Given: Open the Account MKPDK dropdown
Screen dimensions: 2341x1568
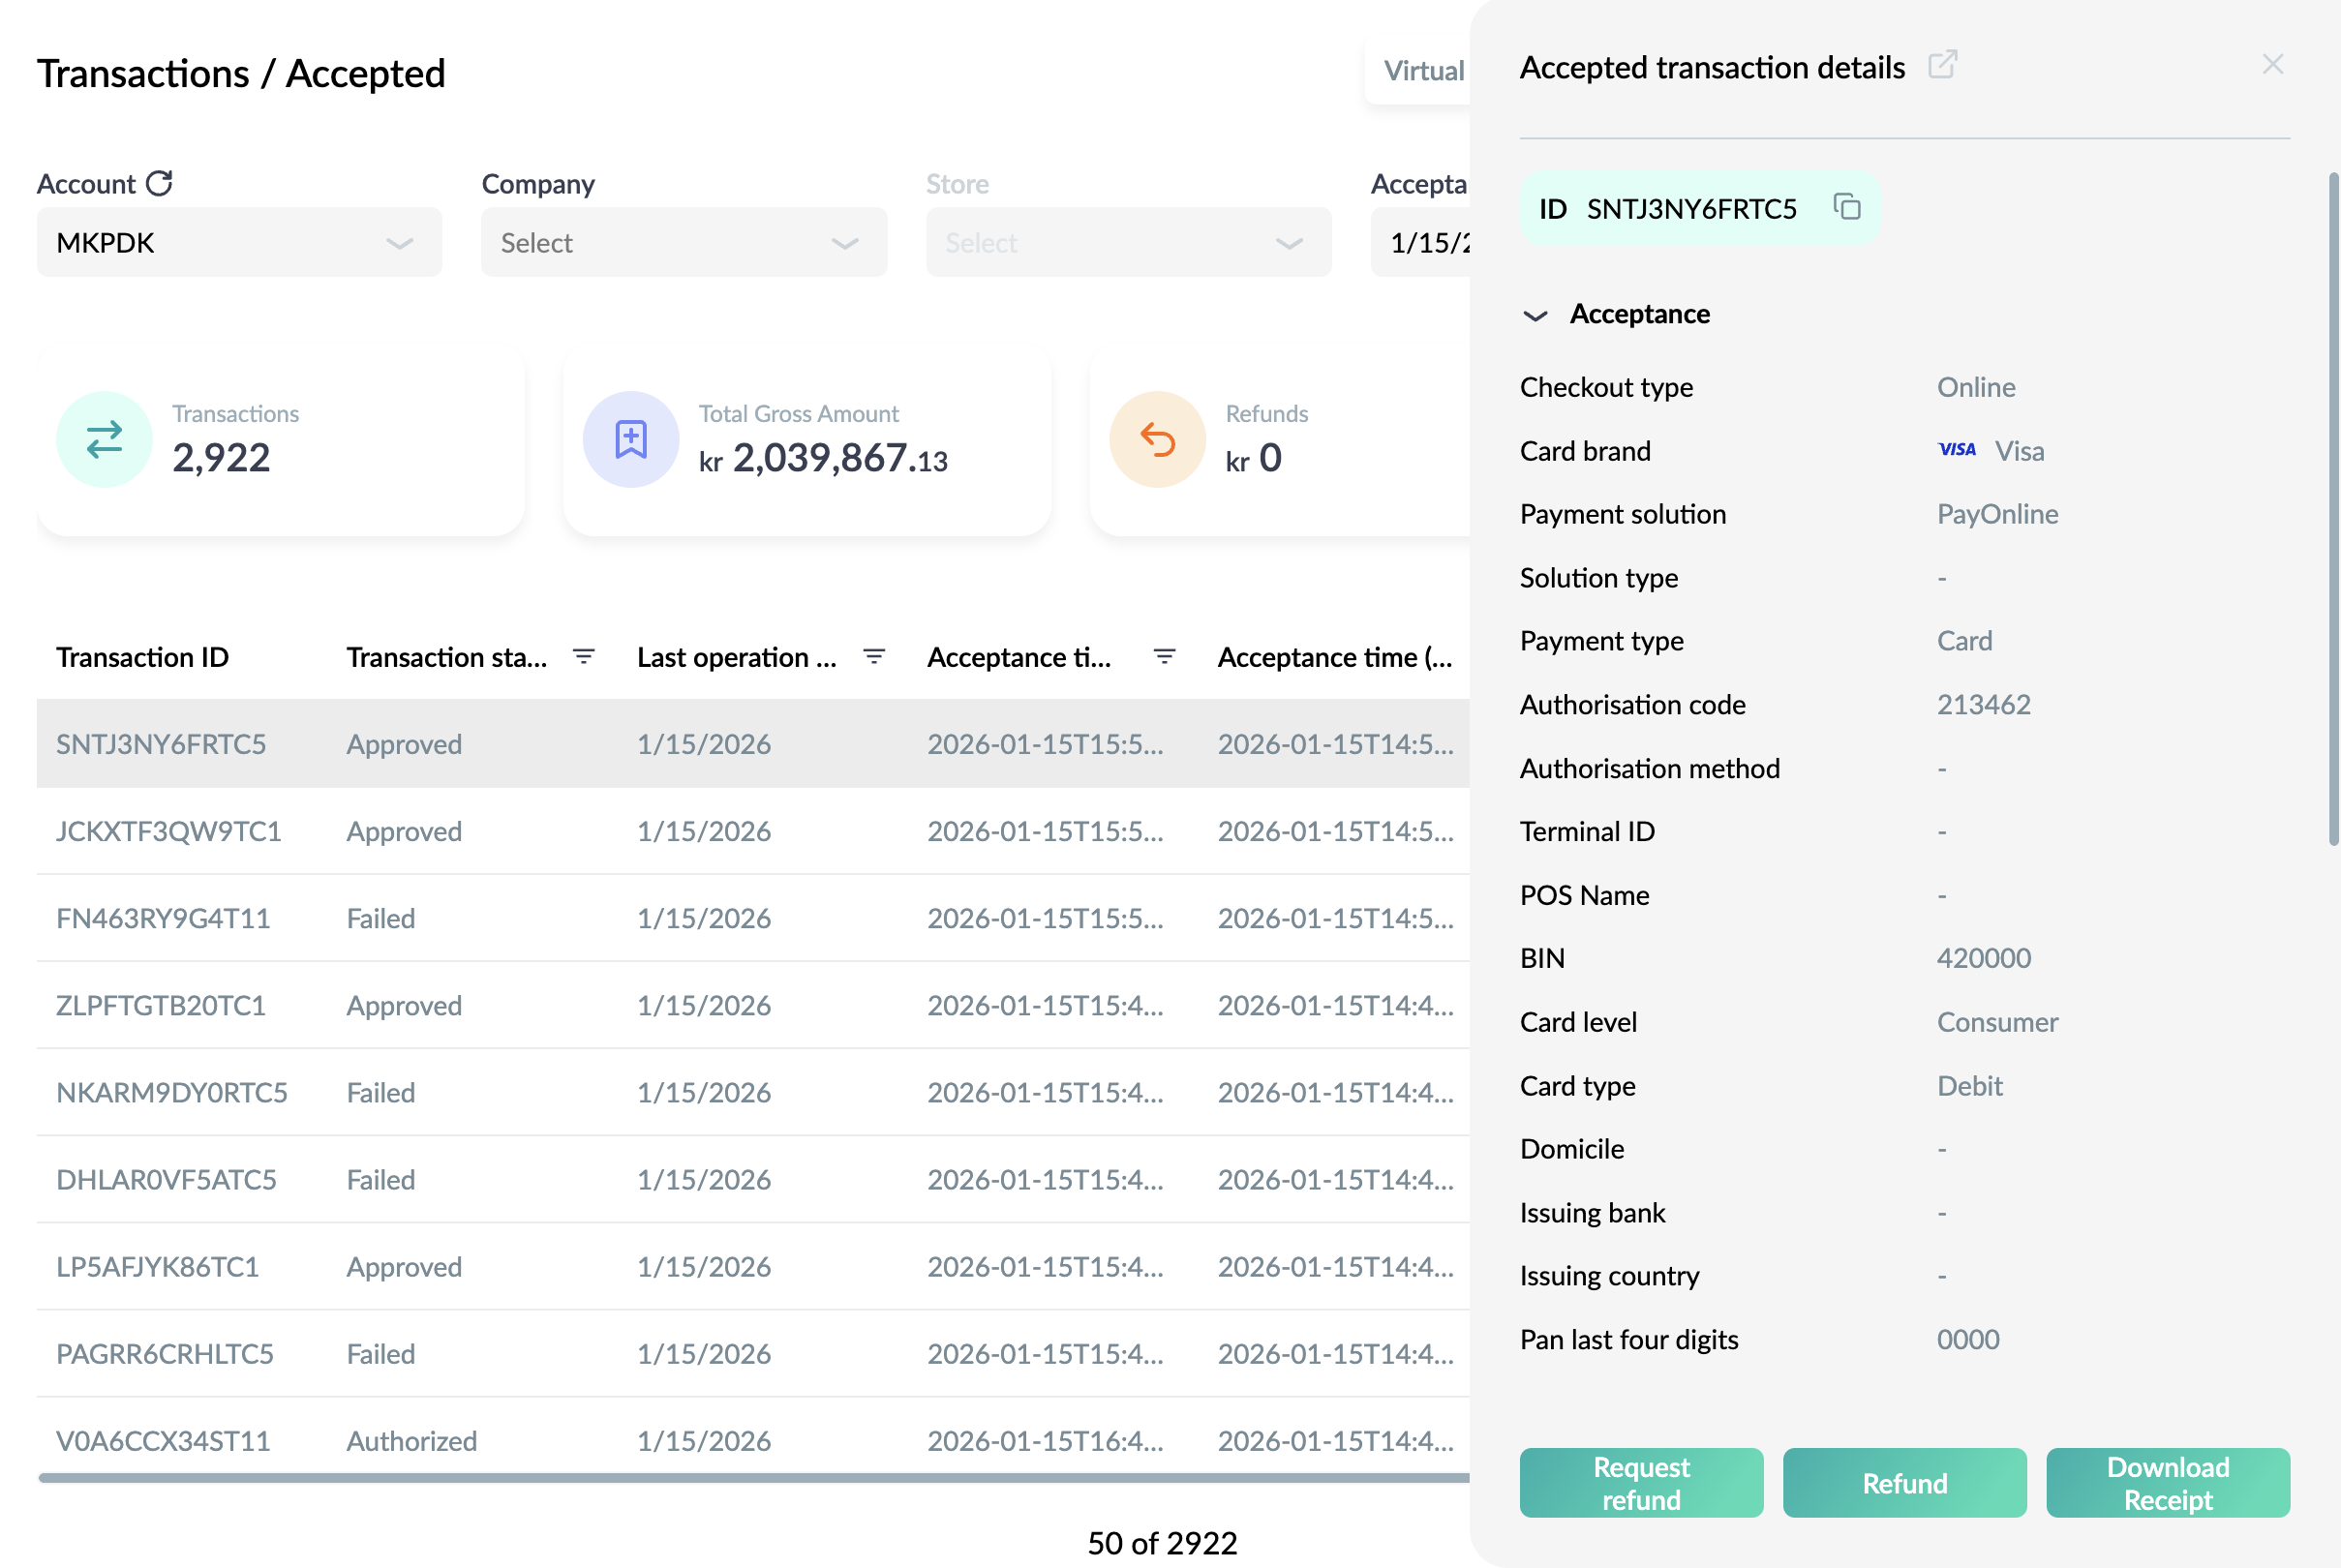Looking at the screenshot, I should (239, 242).
